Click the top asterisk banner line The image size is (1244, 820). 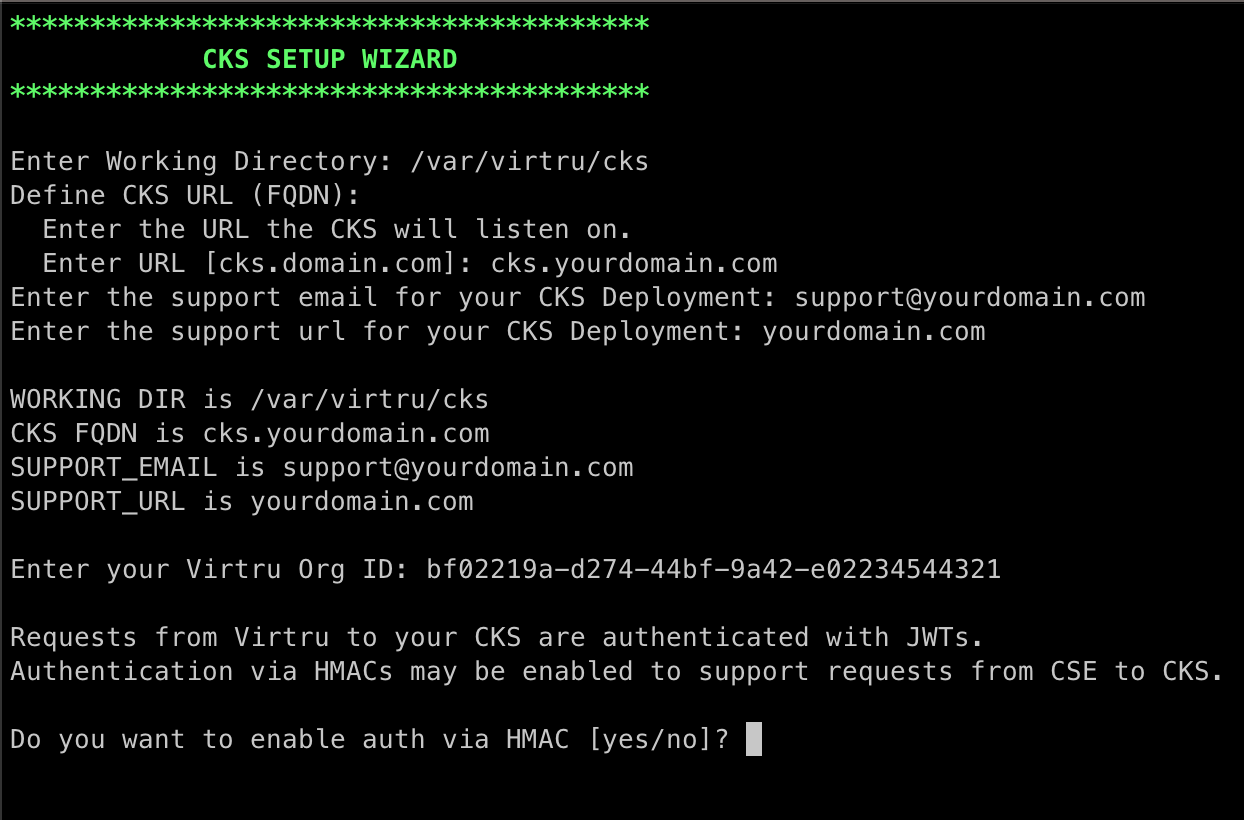pos(330,24)
